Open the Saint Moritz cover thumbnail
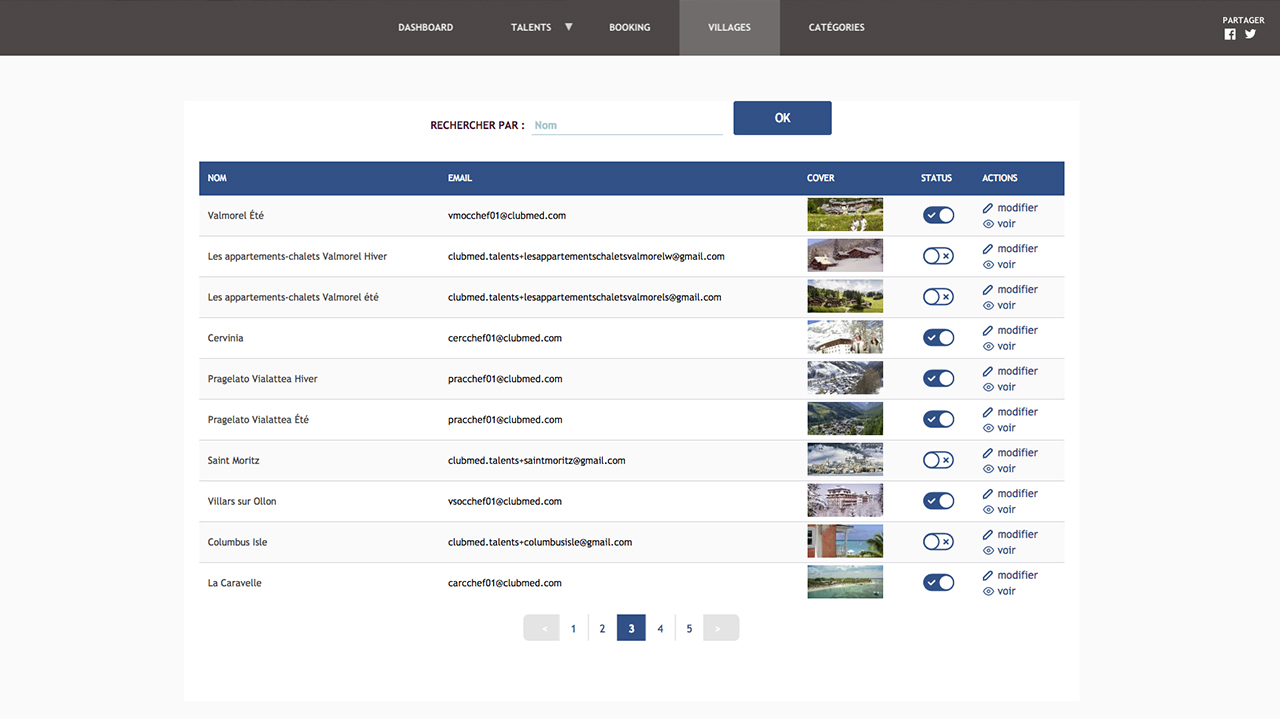This screenshot has width=1280, height=719. pos(845,460)
